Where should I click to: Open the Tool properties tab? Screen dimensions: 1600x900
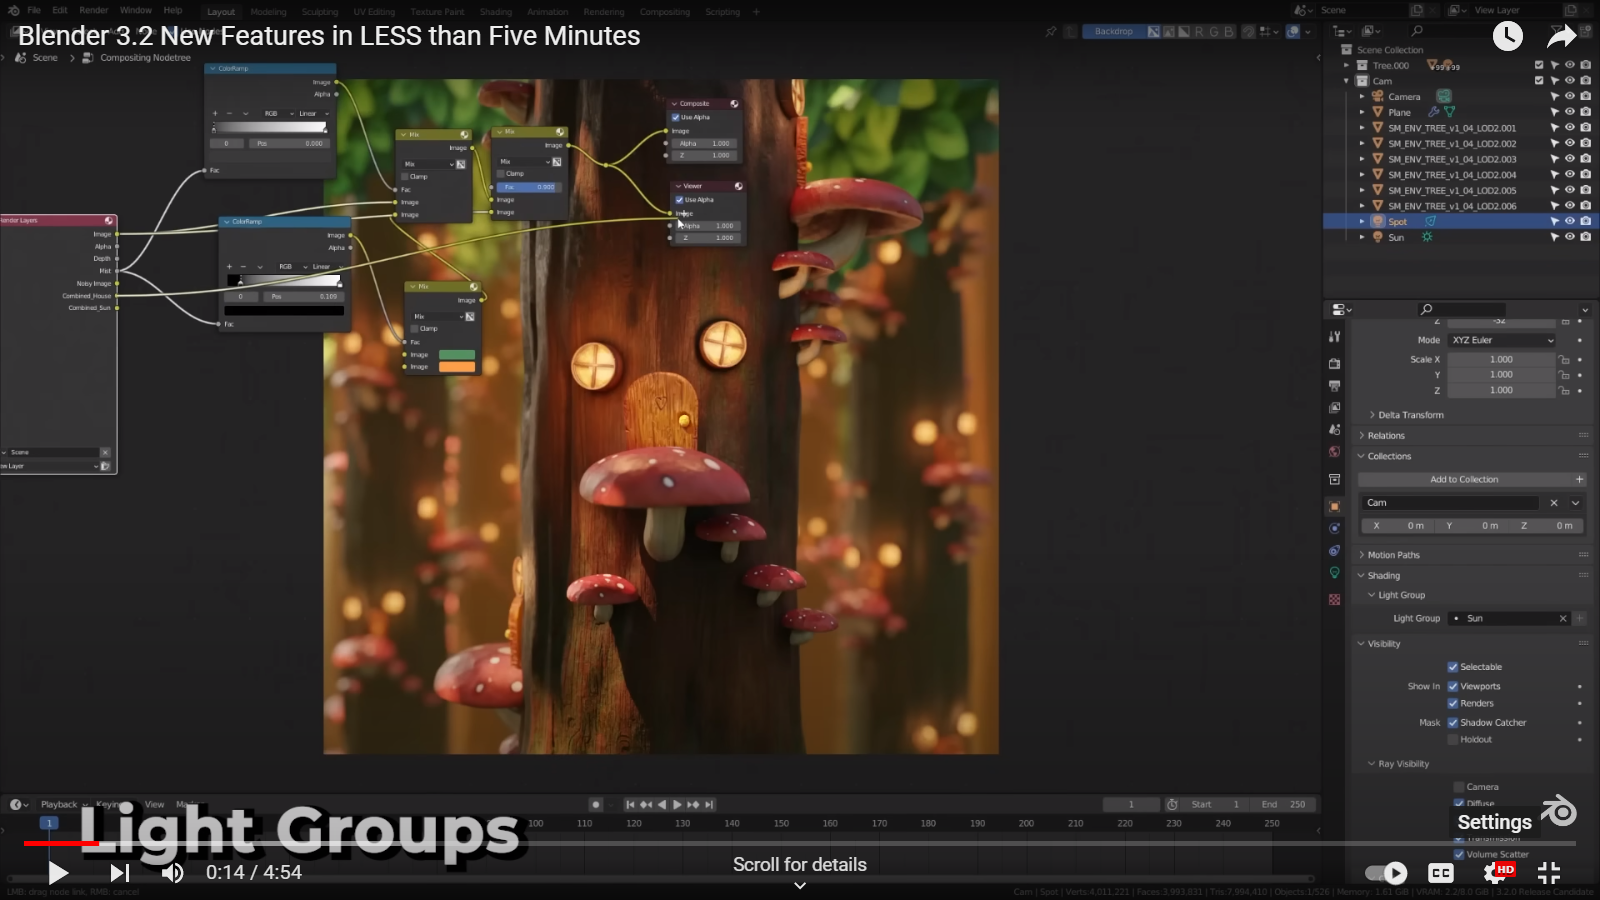1334,337
